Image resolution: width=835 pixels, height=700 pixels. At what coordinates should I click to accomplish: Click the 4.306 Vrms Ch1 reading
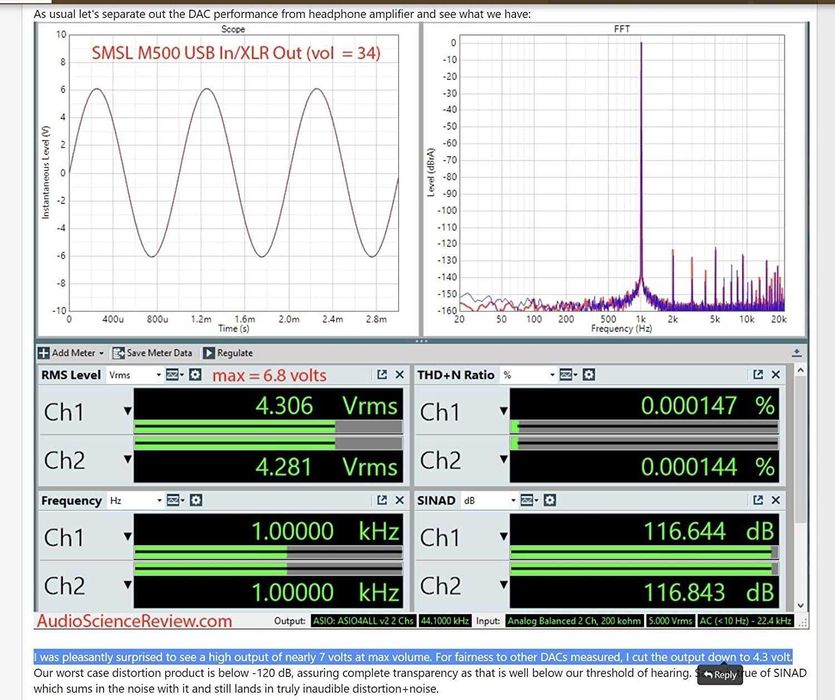pos(326,405)
